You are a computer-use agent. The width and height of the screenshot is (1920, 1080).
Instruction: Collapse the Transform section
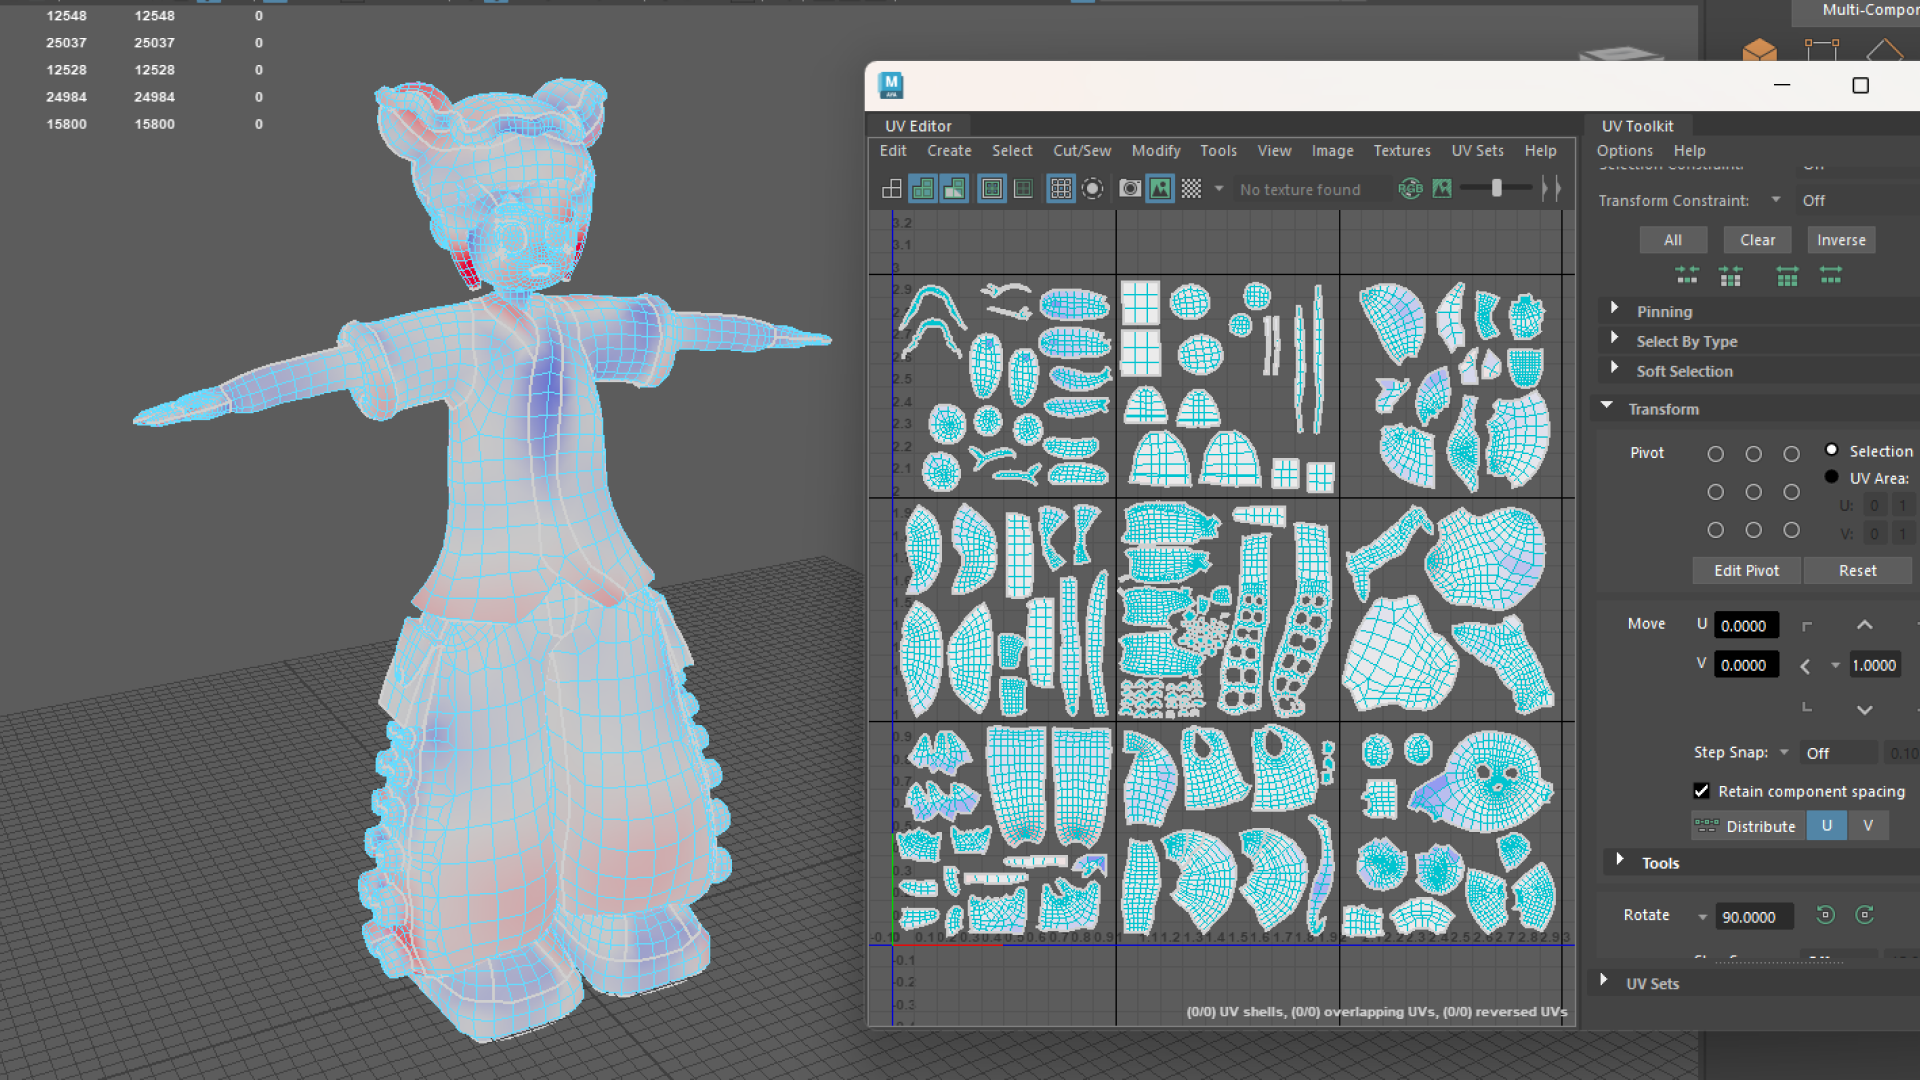[1607, 406]
